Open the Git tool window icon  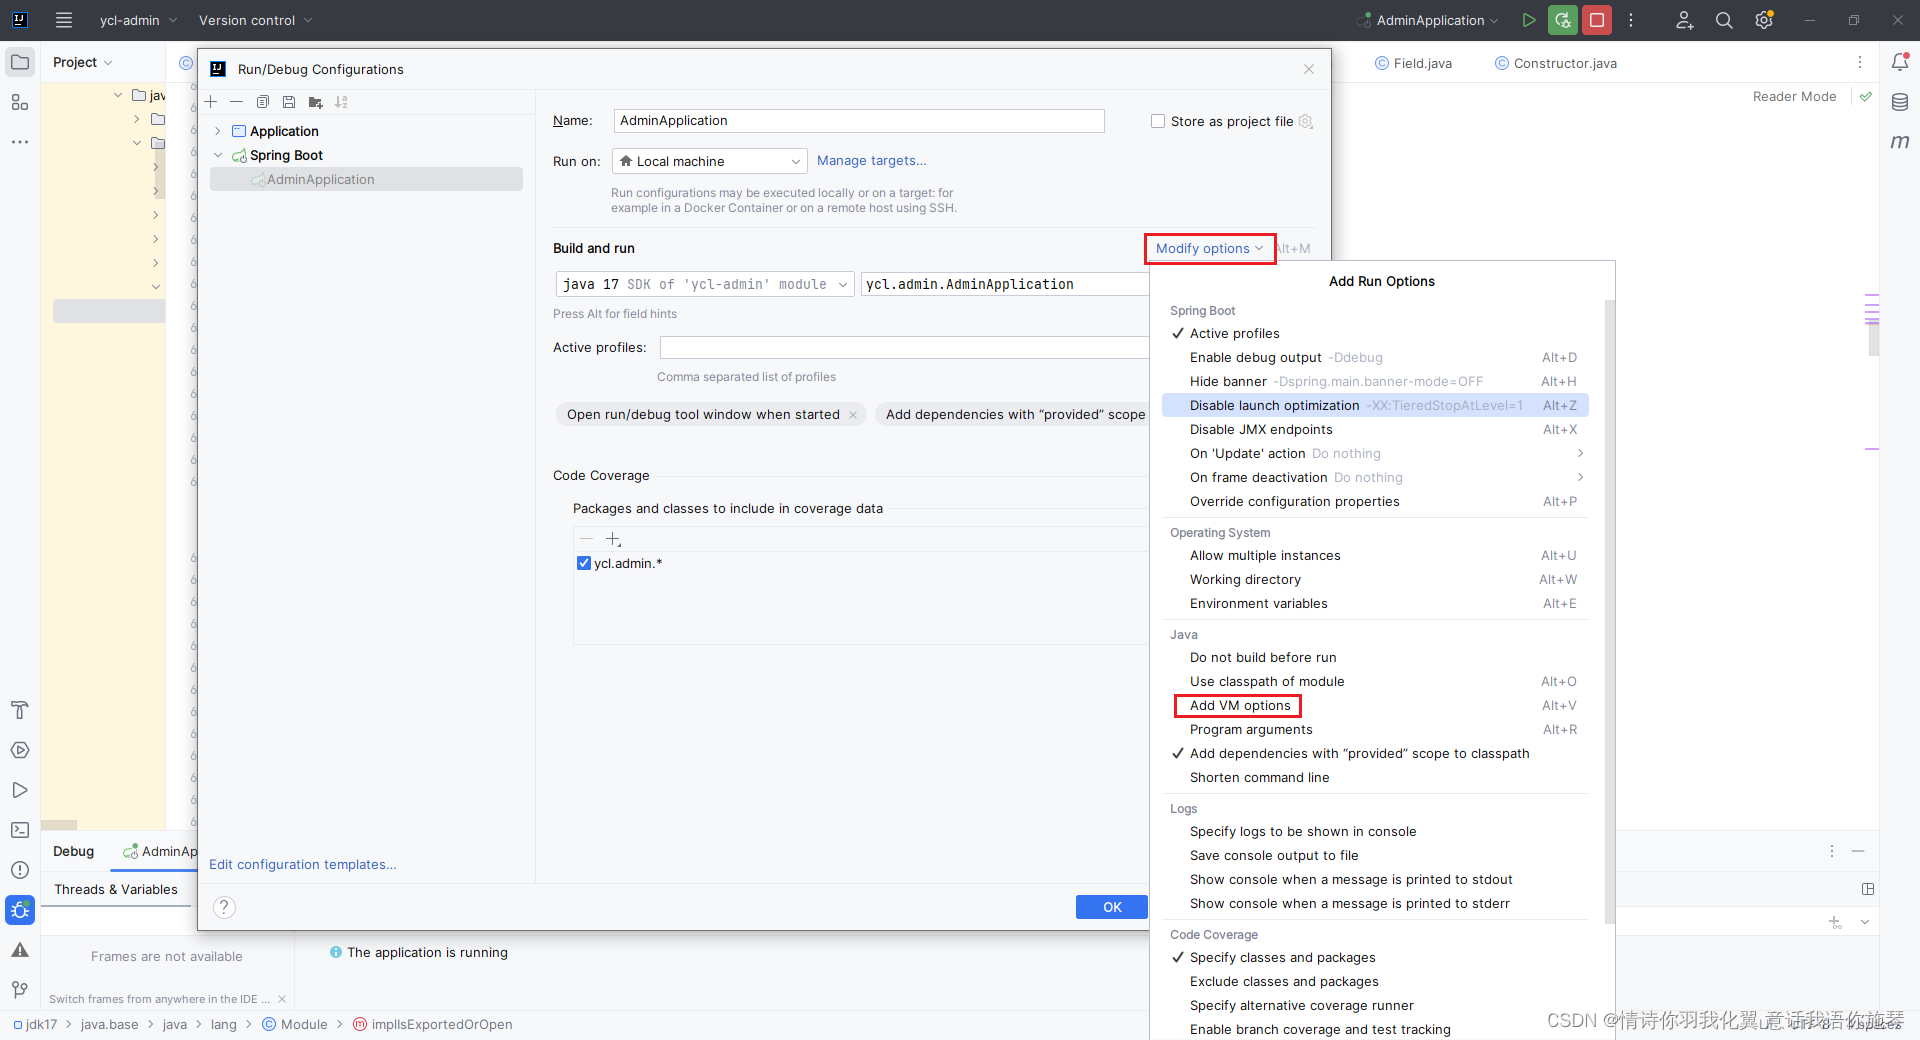pyautogui.click(x=20, y=990)
